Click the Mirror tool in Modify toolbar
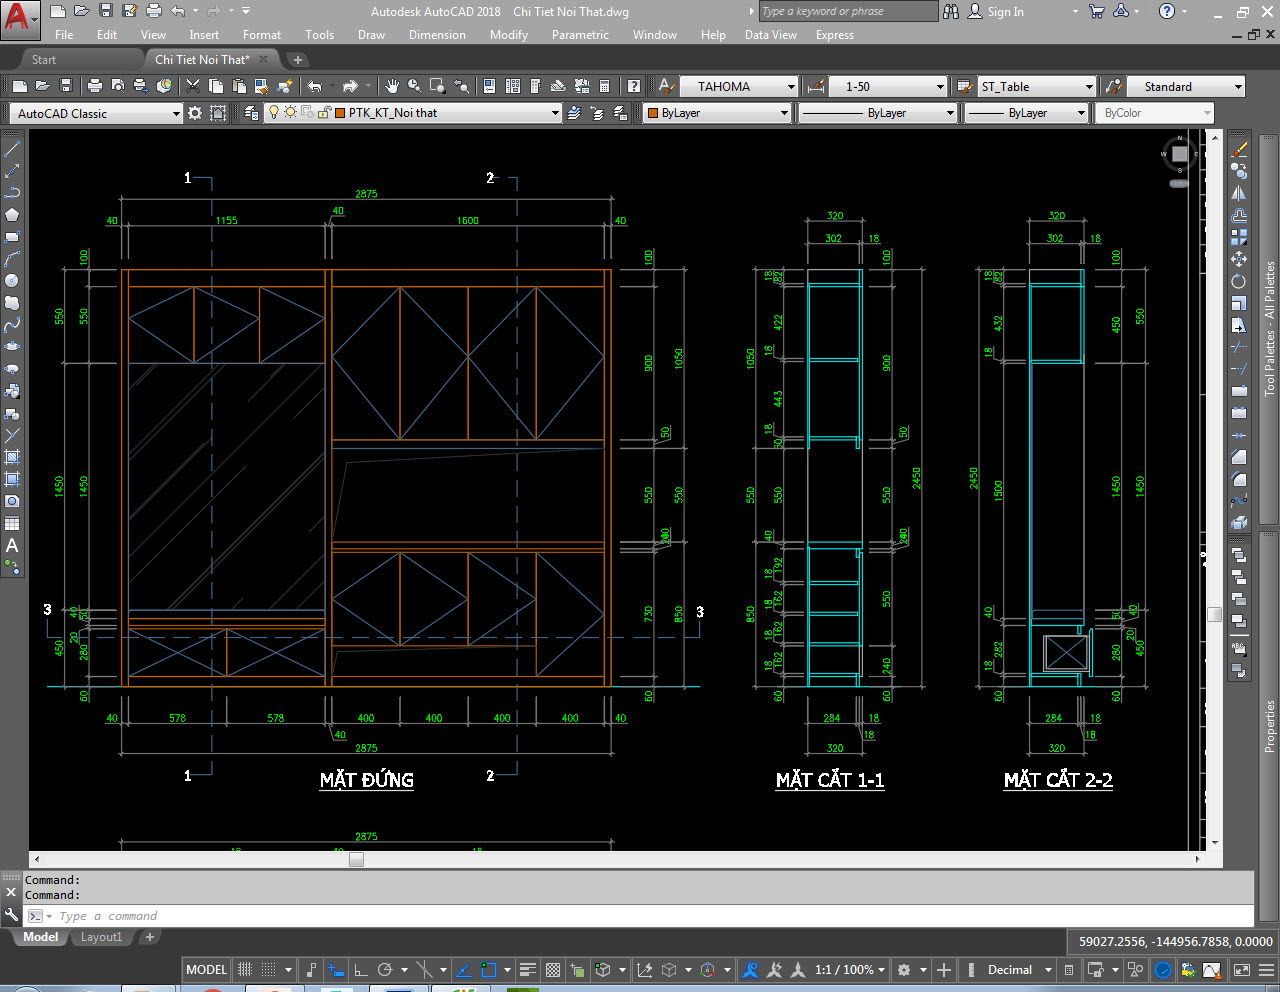The image size is (1280, 992). coord(1239,193)
